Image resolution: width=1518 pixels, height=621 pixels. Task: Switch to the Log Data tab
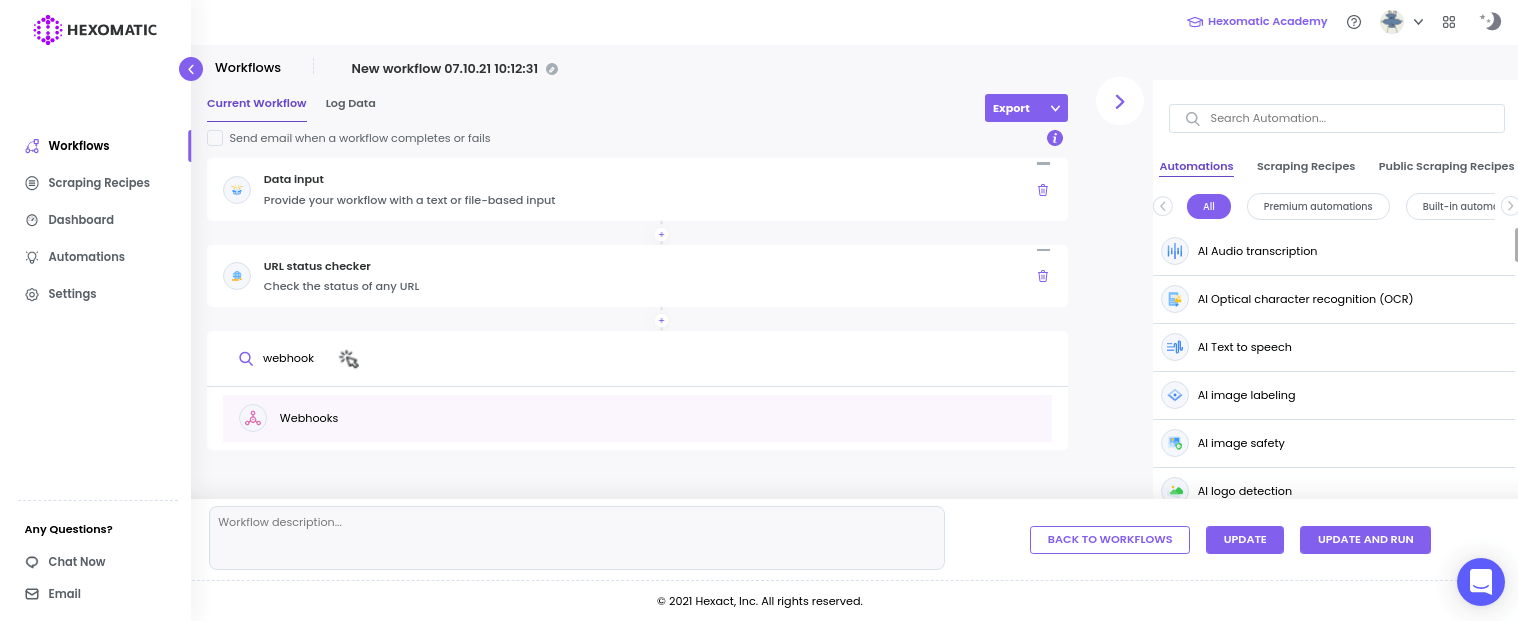(x=350, y=103)
